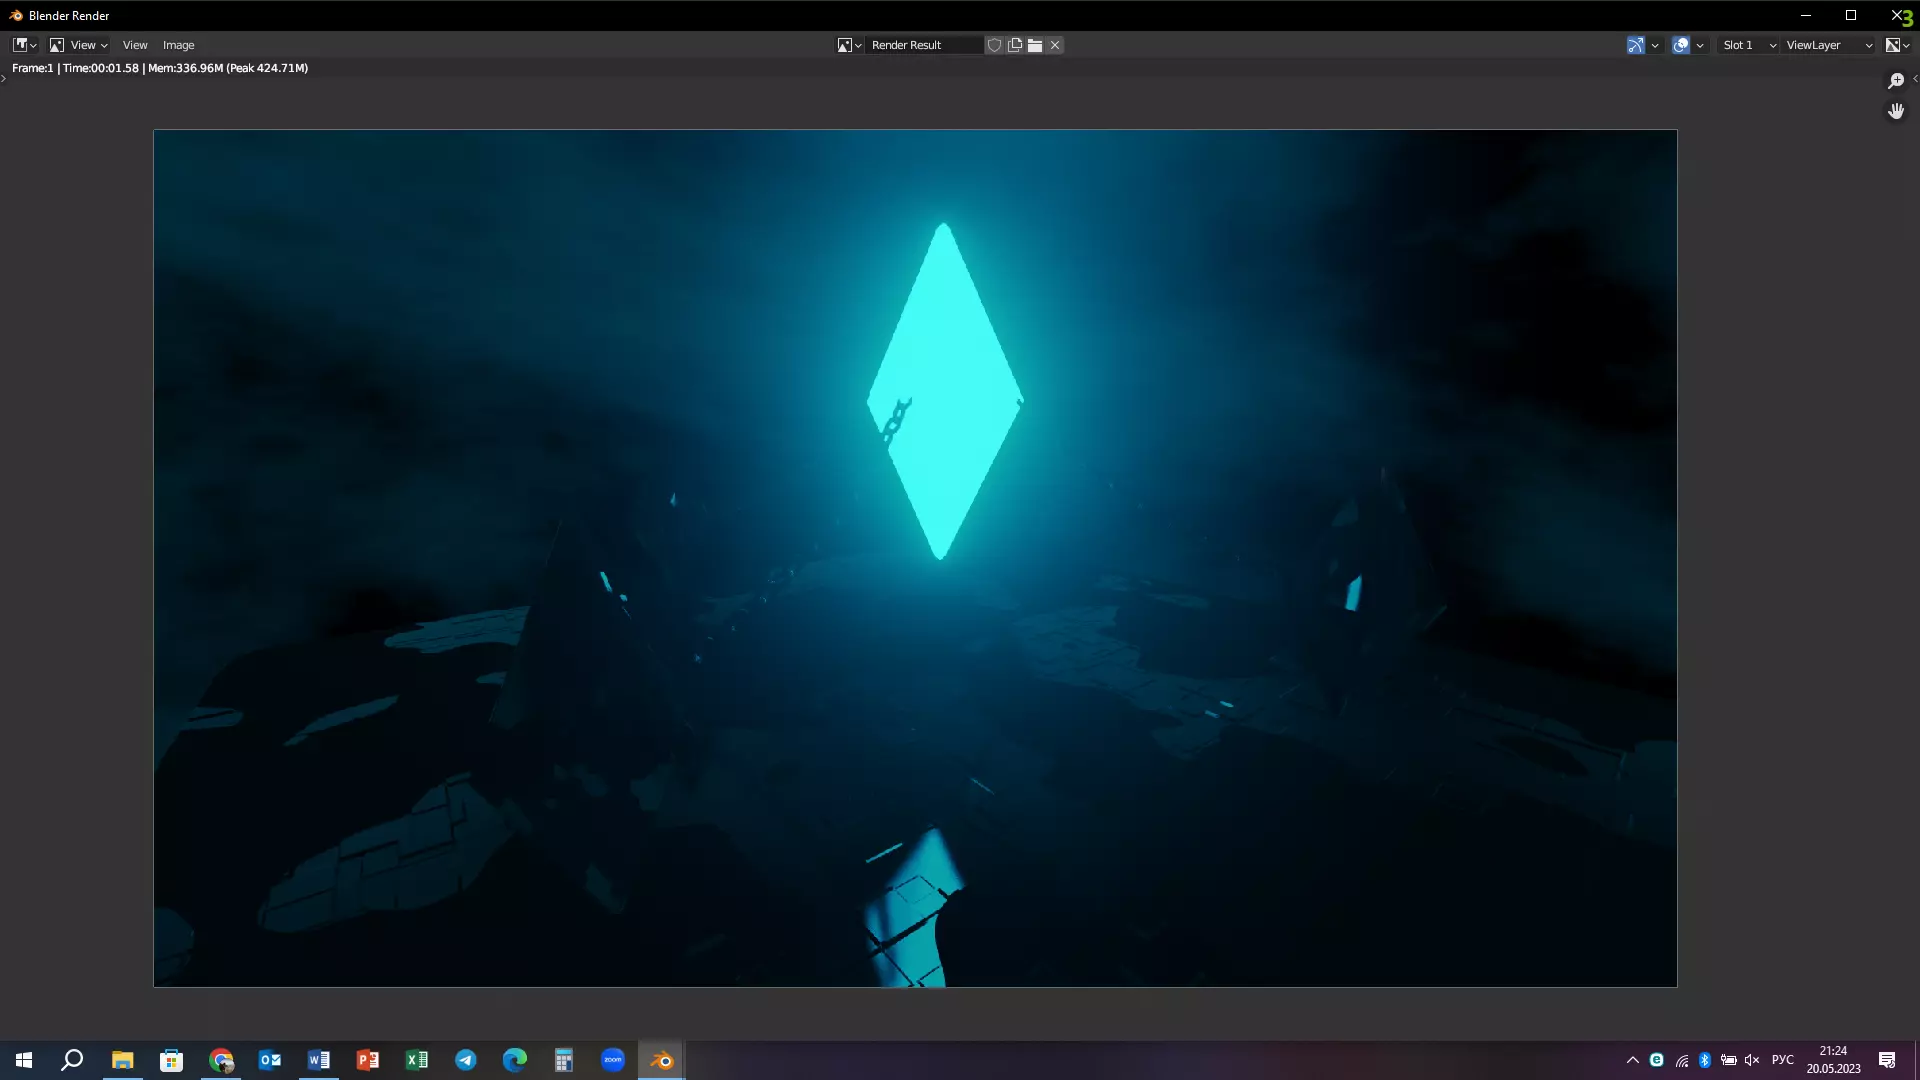Screen dimensions: 1920x1080
Task: Browse linked images dropdown
Action: tap(849, 45)
